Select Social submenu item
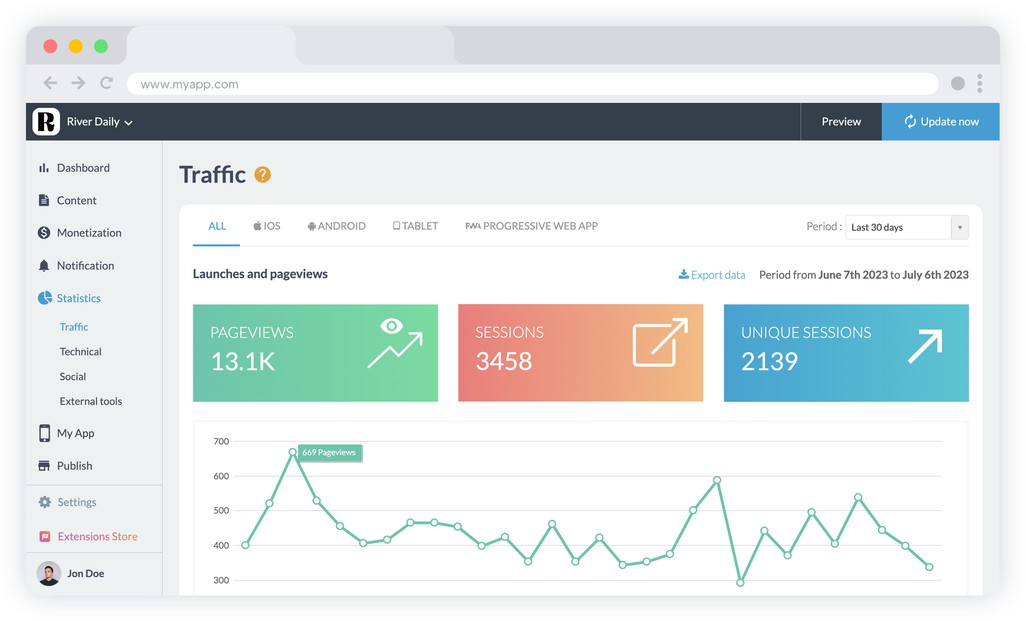The image size is (1026, 621). coord(73,376)
